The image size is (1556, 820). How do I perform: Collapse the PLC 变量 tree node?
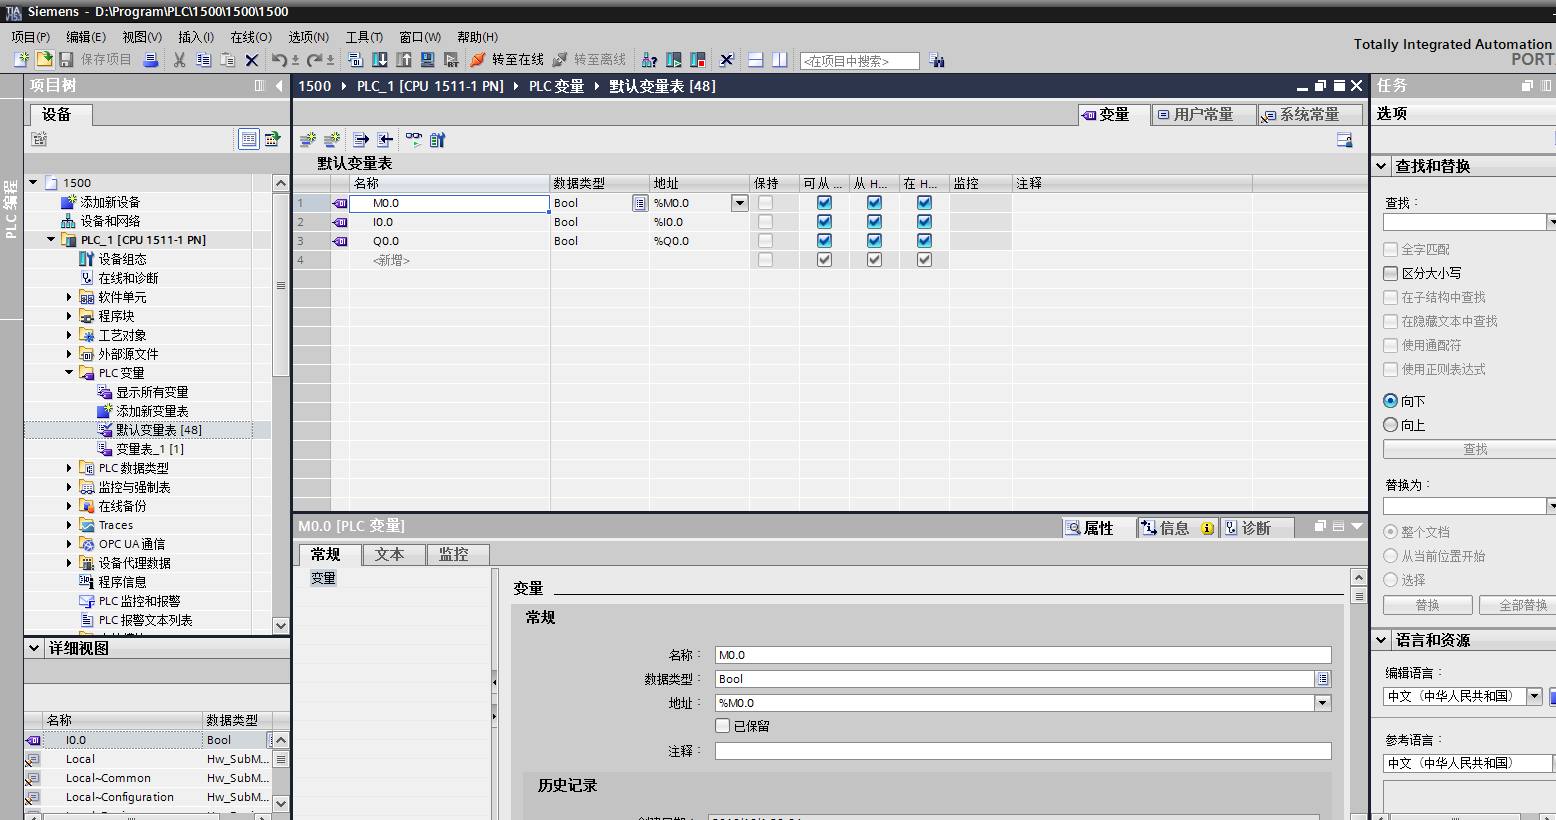[69, 373]
